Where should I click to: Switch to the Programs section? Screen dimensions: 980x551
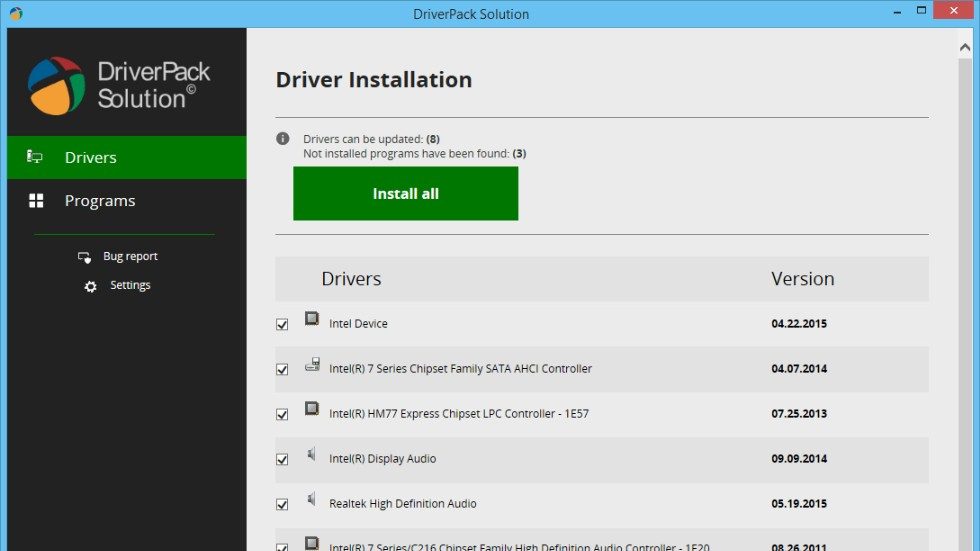point(127,201)
